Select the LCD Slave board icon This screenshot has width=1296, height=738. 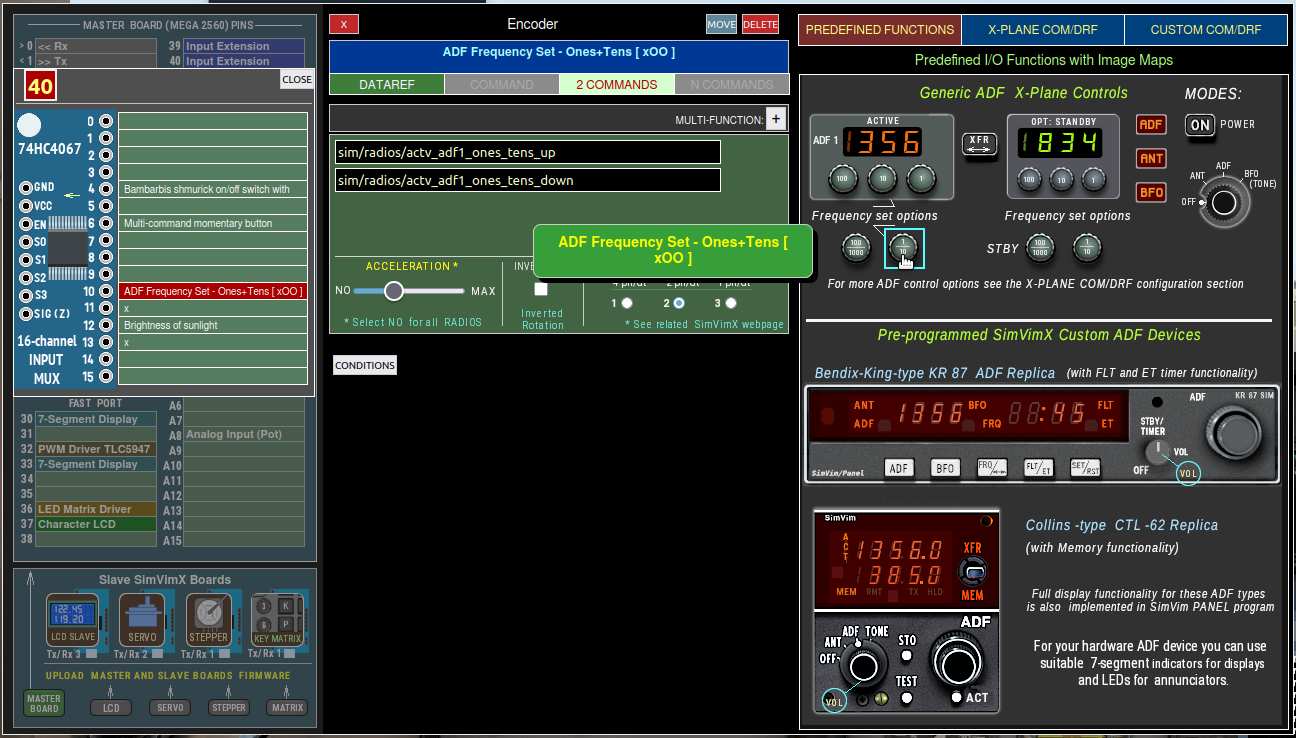pos(73,619)
